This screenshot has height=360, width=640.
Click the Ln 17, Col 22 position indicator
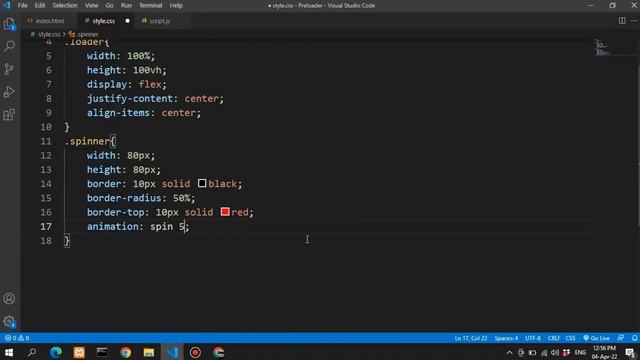471,338
